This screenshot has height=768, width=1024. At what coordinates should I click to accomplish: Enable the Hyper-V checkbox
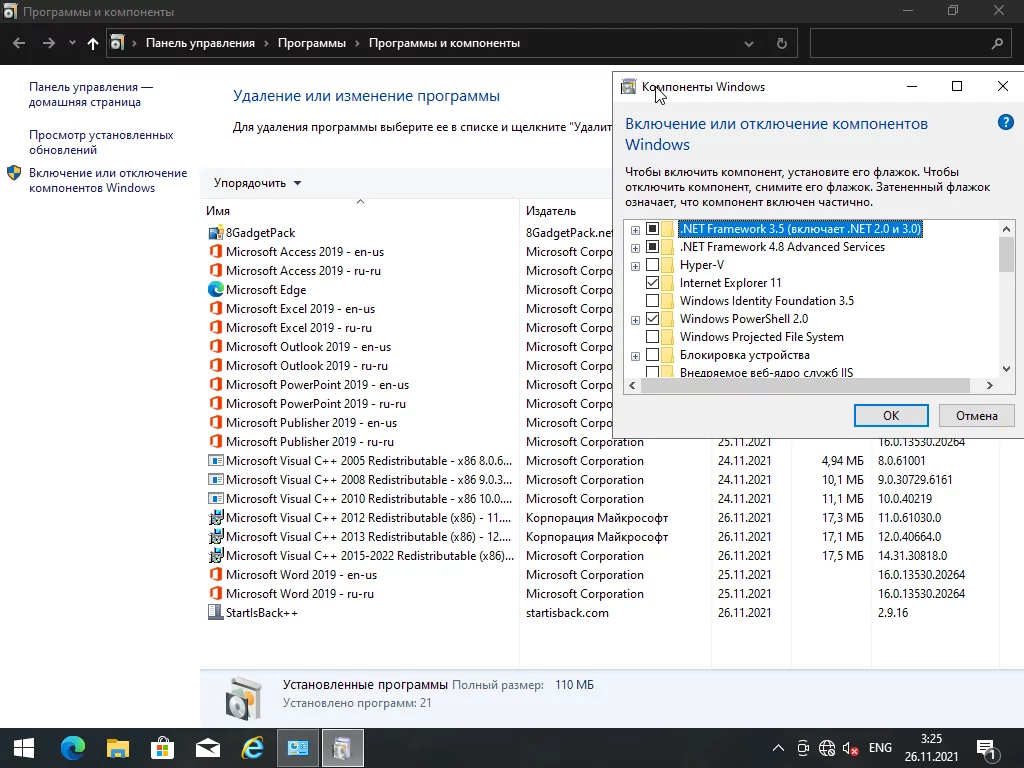coord(652,264)
